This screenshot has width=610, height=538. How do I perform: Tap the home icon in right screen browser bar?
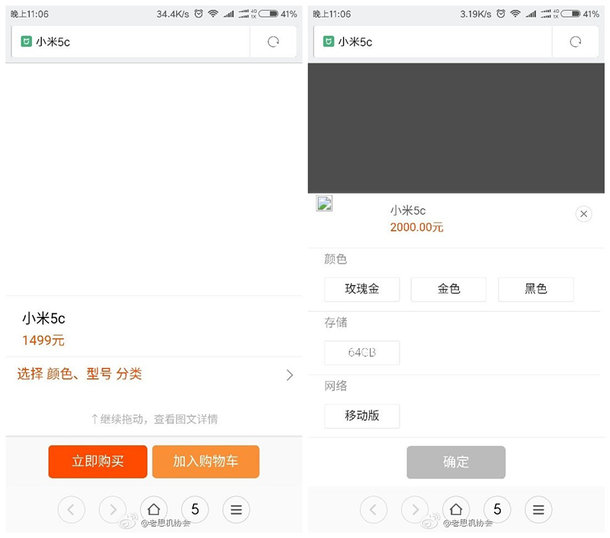(x=456, y=509)
